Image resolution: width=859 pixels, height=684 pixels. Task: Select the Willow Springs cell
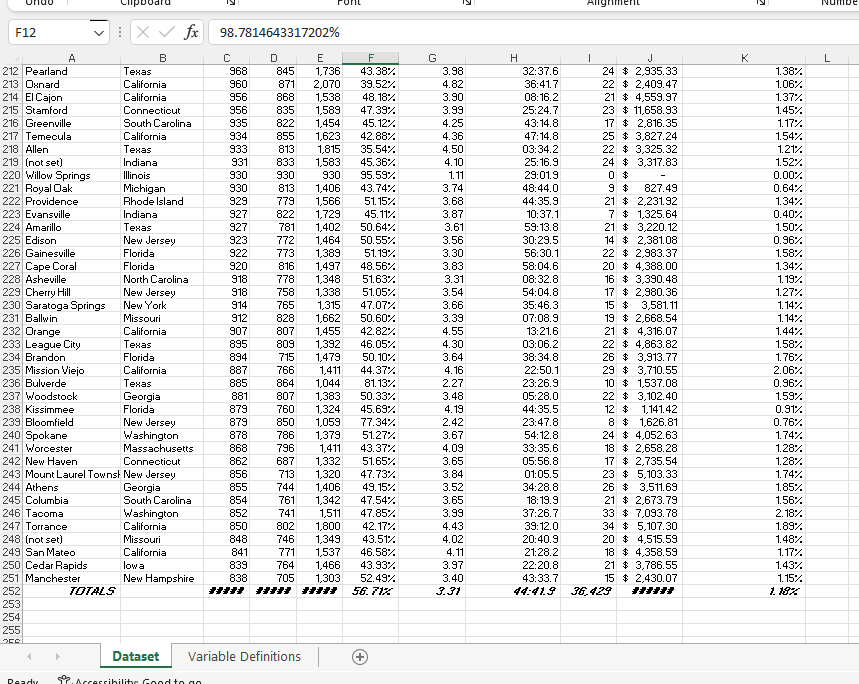tap(72, 175)
